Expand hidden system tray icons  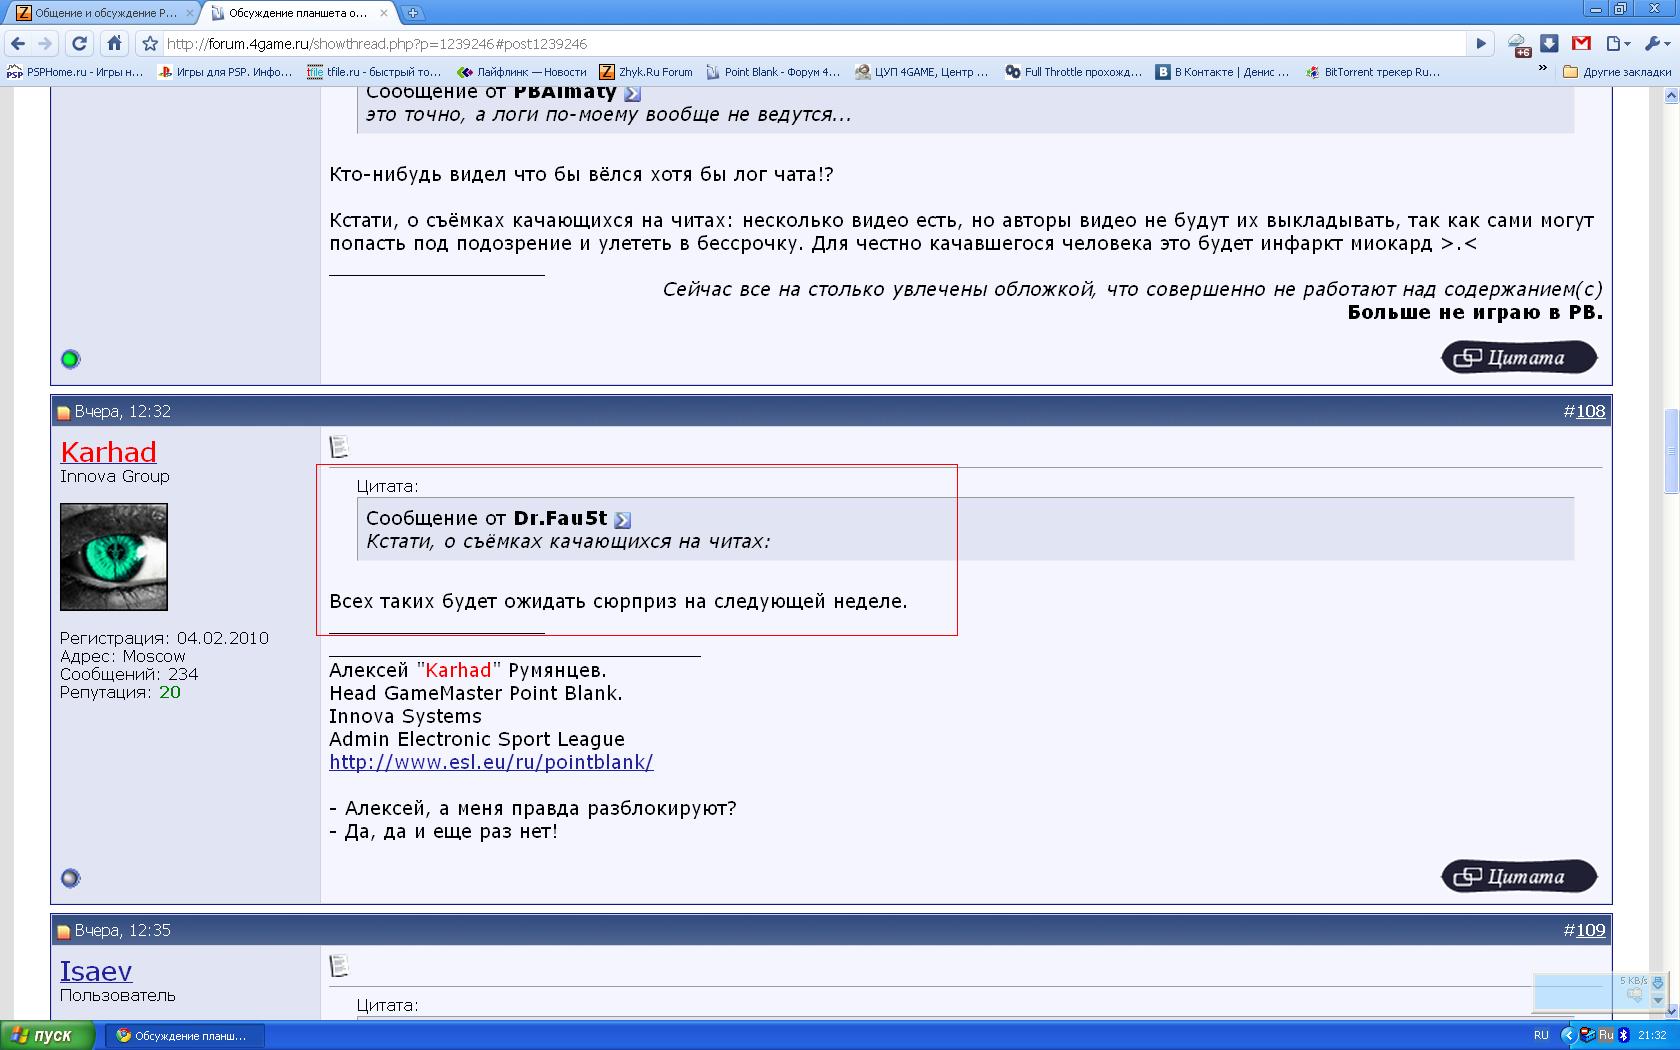tap(1568, 1035)
